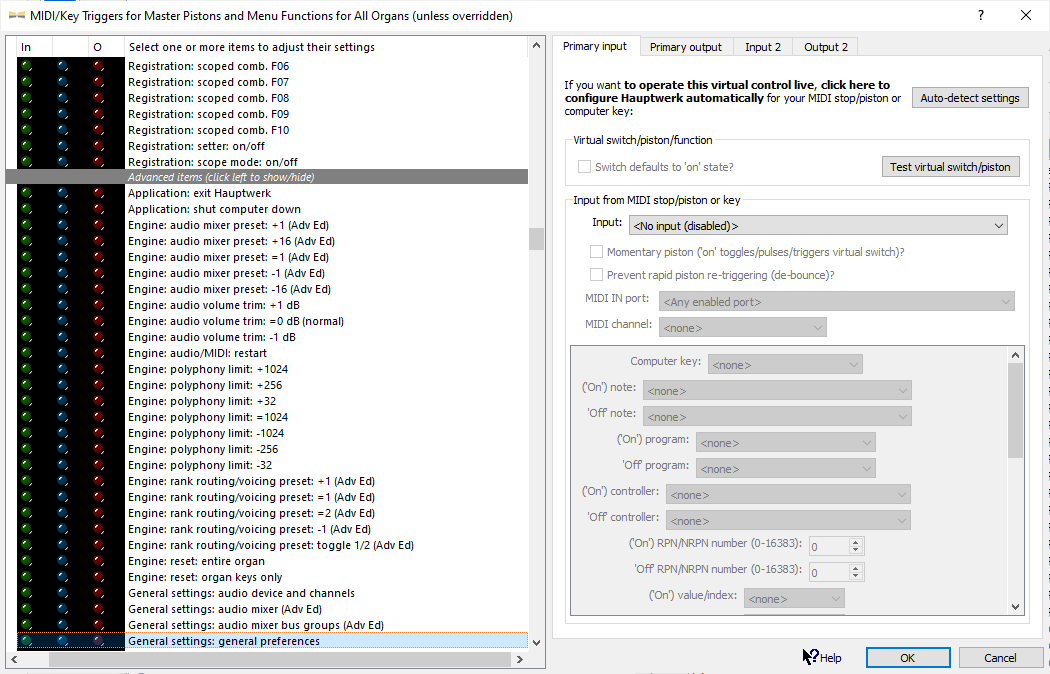Viewport: 1050px width, 674px height.
Task: Toggle the Momentary piston checkbox
Action: (x=597, y=252)
